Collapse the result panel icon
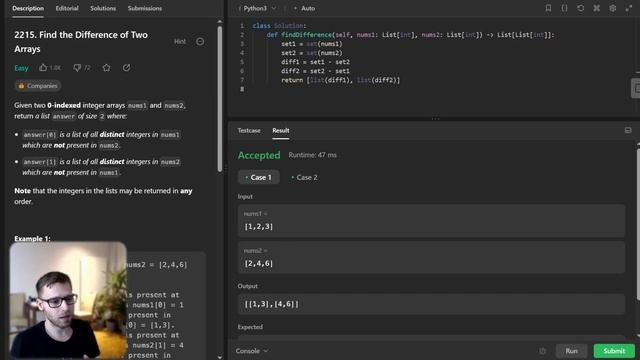 coord(628,130)
